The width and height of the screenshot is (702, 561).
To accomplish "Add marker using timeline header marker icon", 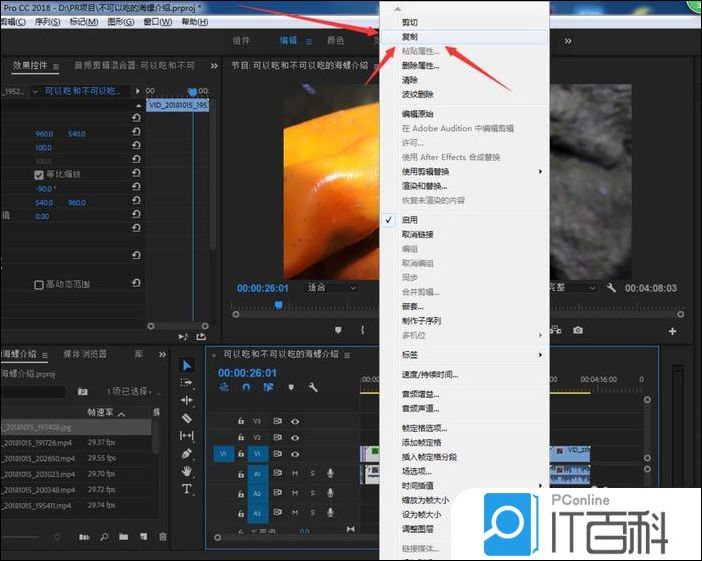I will click(291, 387).
